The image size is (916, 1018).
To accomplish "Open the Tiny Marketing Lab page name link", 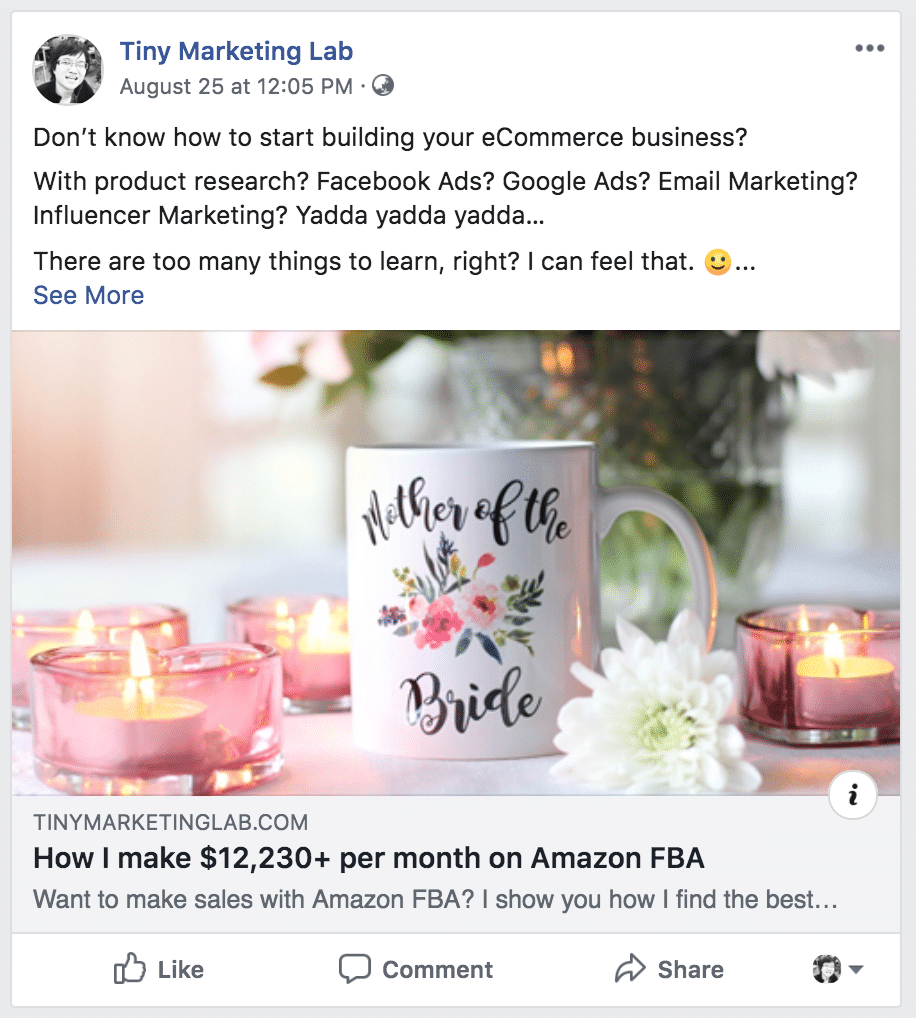I will [236, 51].
